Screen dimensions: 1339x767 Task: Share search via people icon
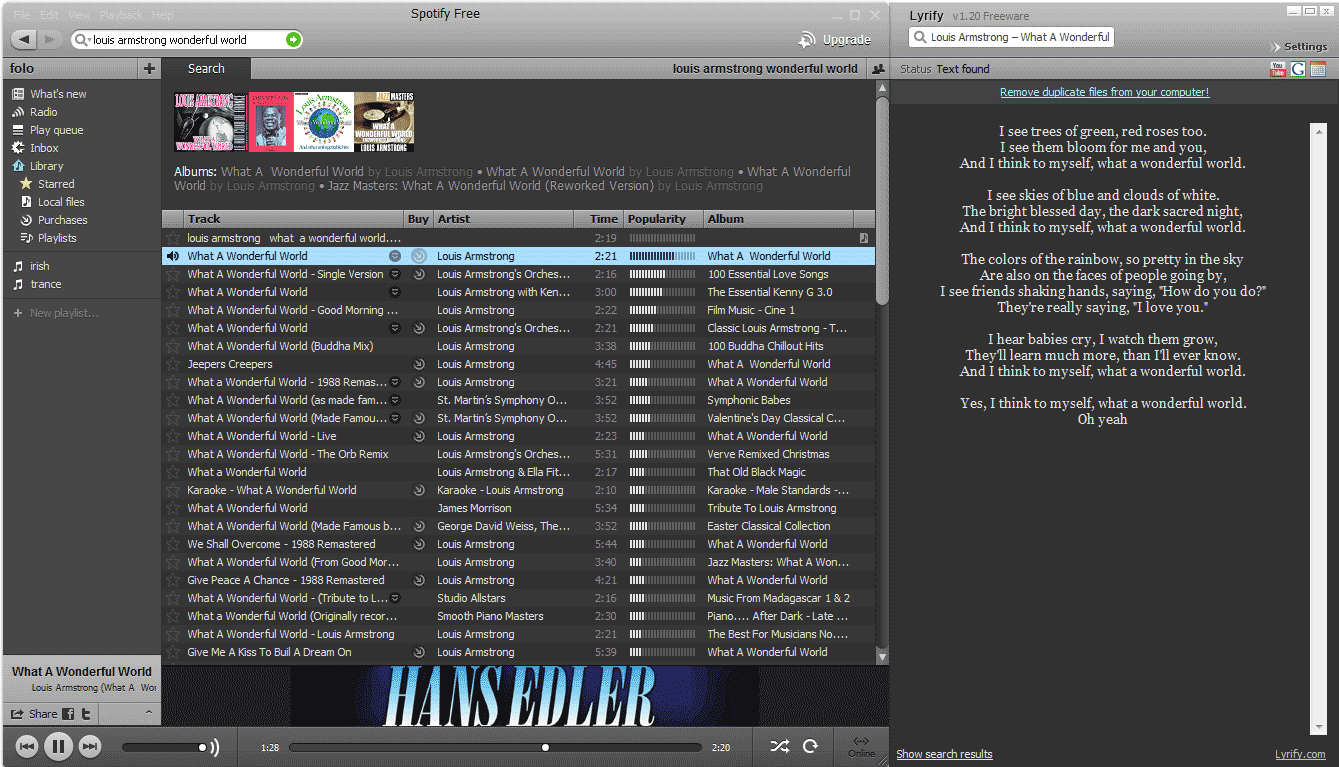click(877, 69)
